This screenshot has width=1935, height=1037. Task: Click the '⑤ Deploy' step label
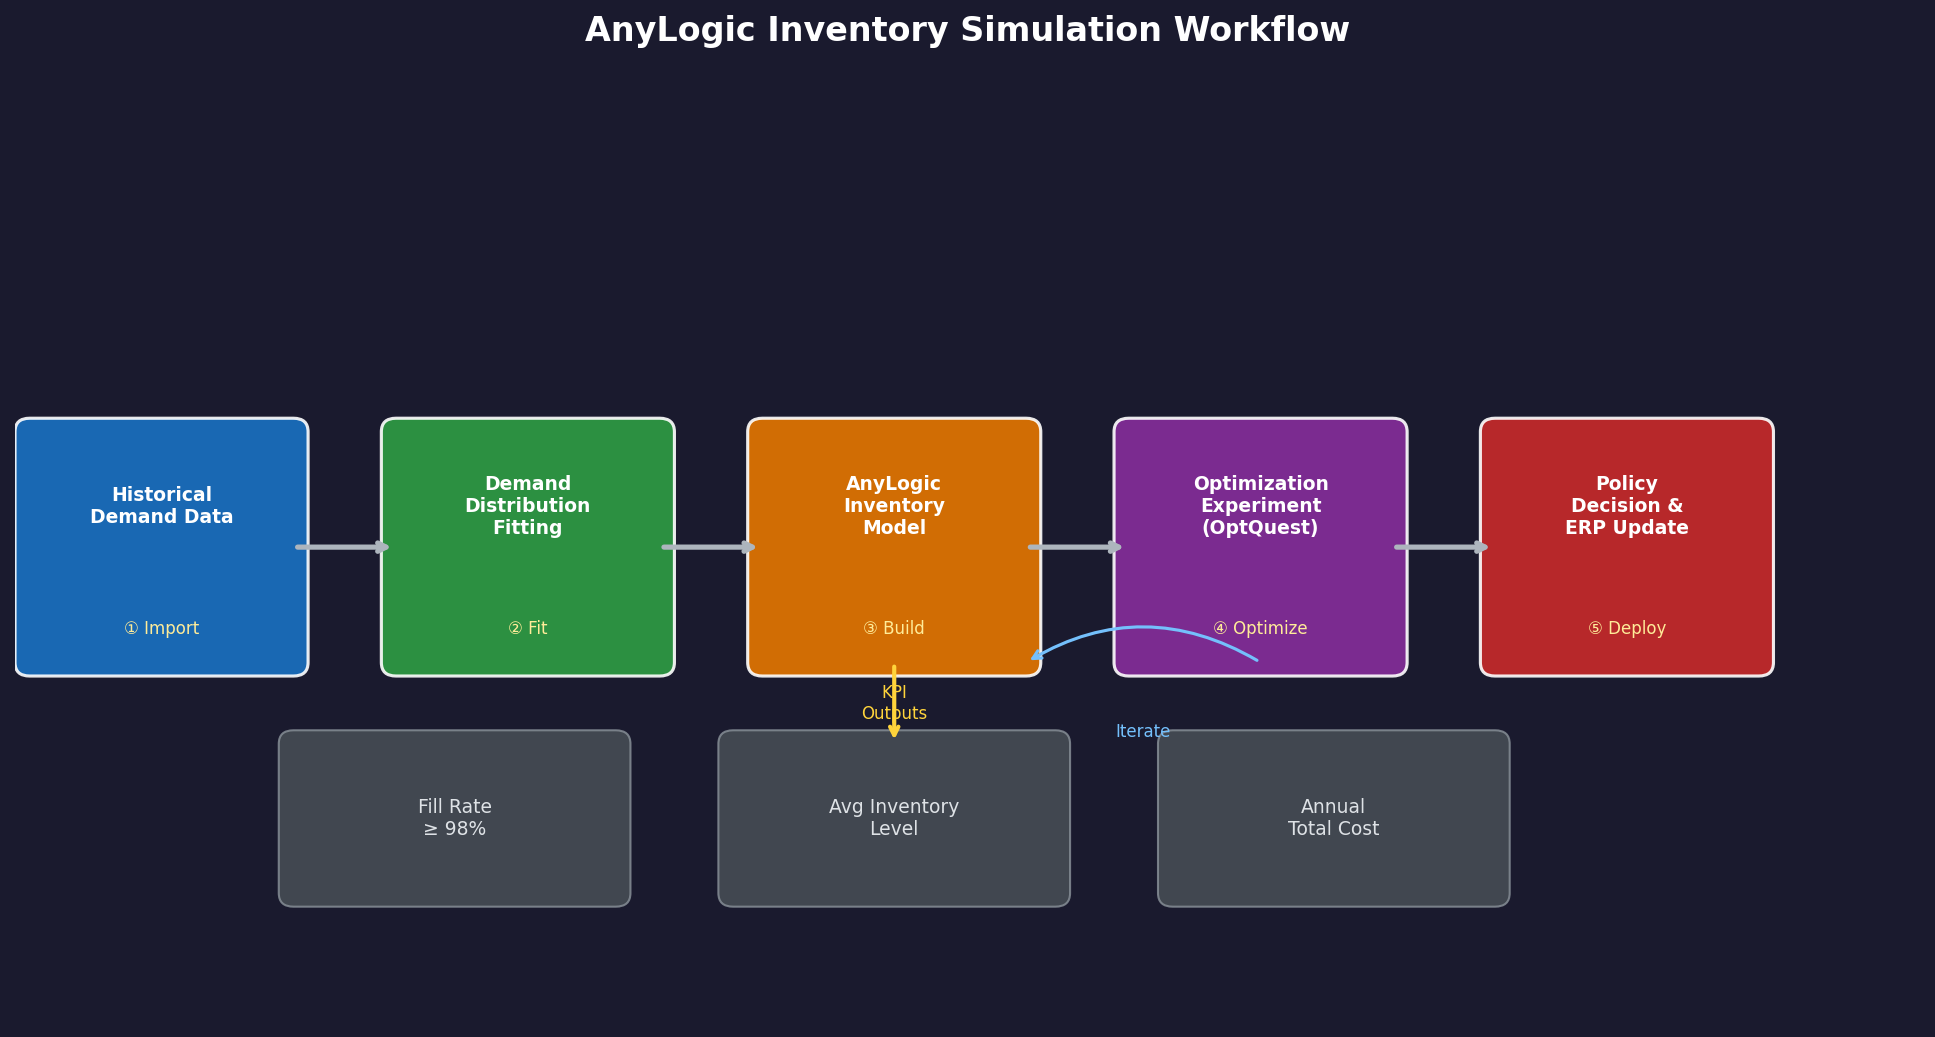[x=1627, y=629]
